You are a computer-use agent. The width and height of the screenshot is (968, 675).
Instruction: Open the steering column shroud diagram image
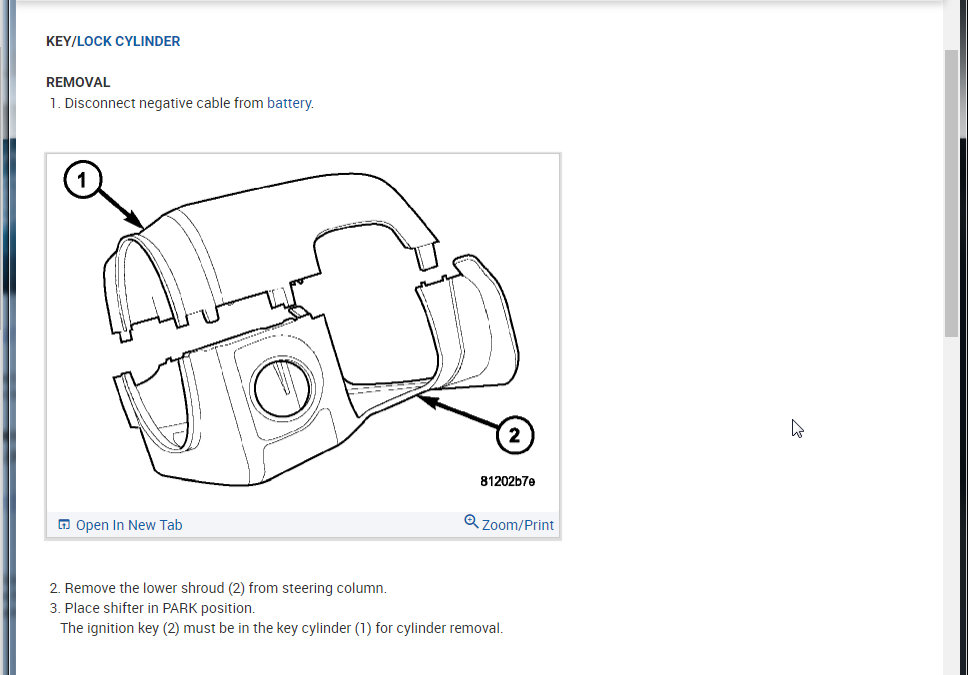(x=303, y=333)
